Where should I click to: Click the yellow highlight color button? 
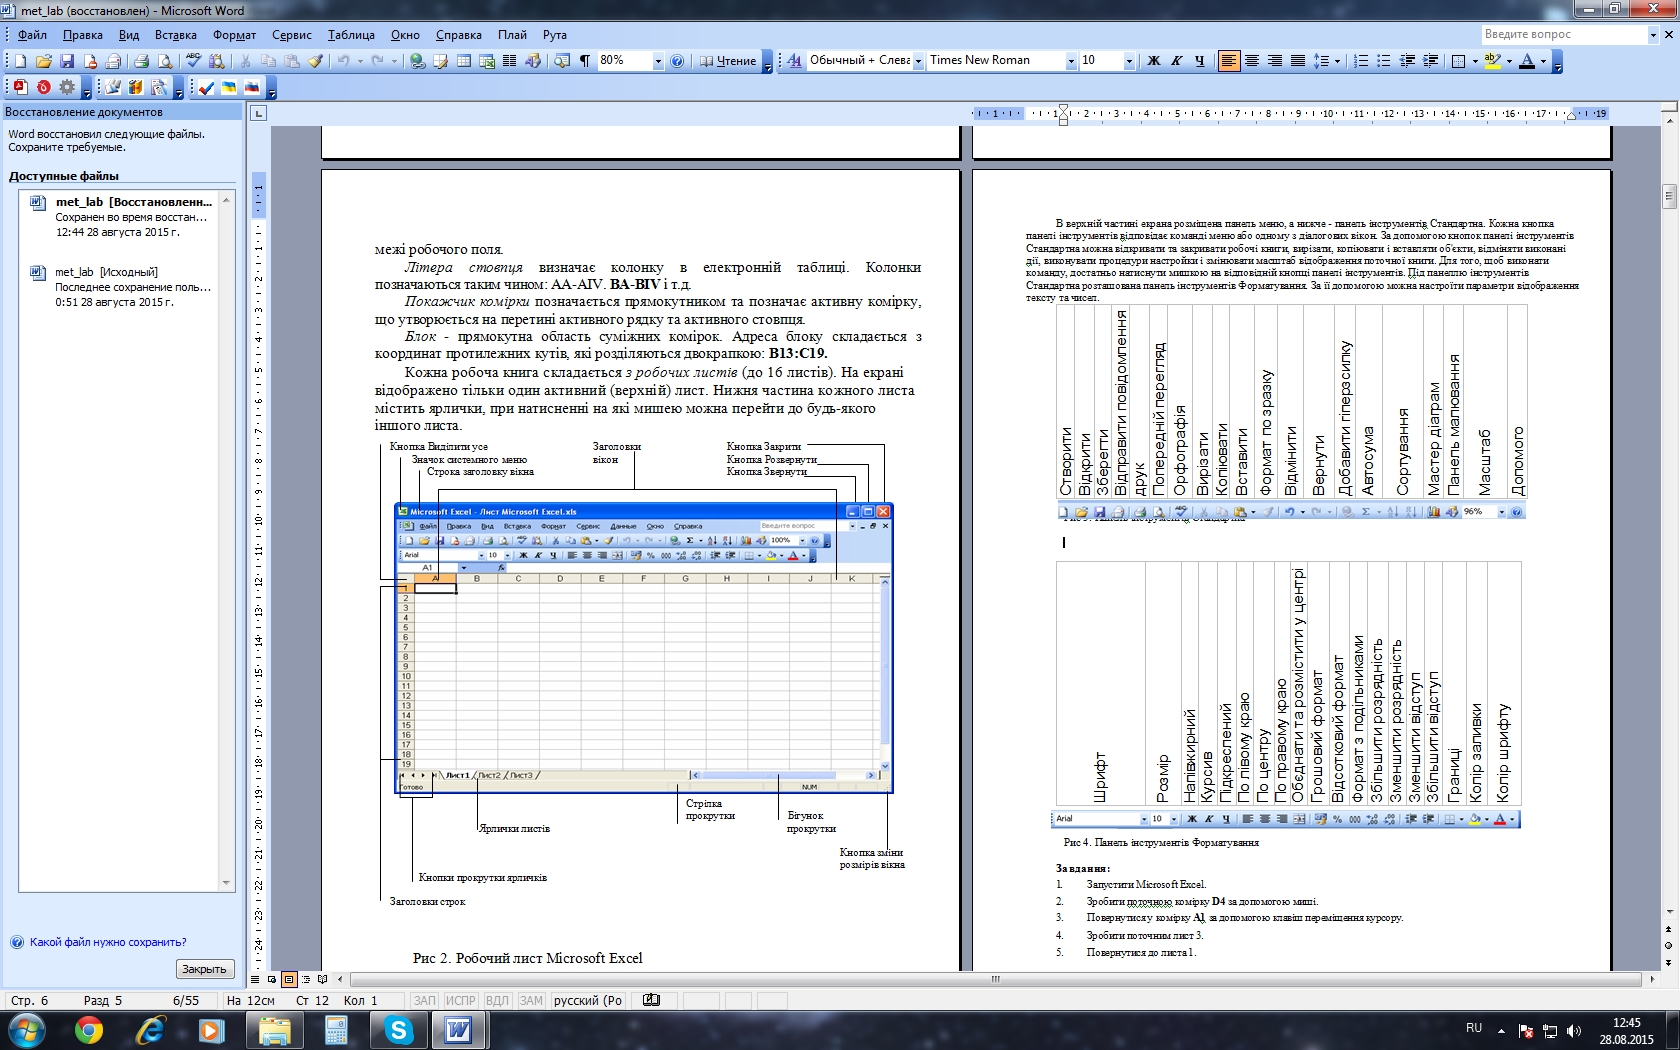pyautogui.click(x=1492, y=61)
